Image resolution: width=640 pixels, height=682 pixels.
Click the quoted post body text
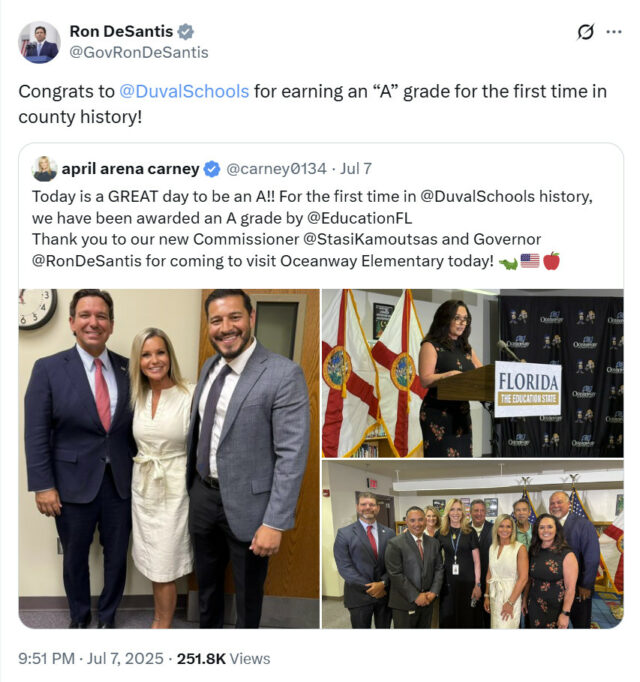tap(312, 229)
